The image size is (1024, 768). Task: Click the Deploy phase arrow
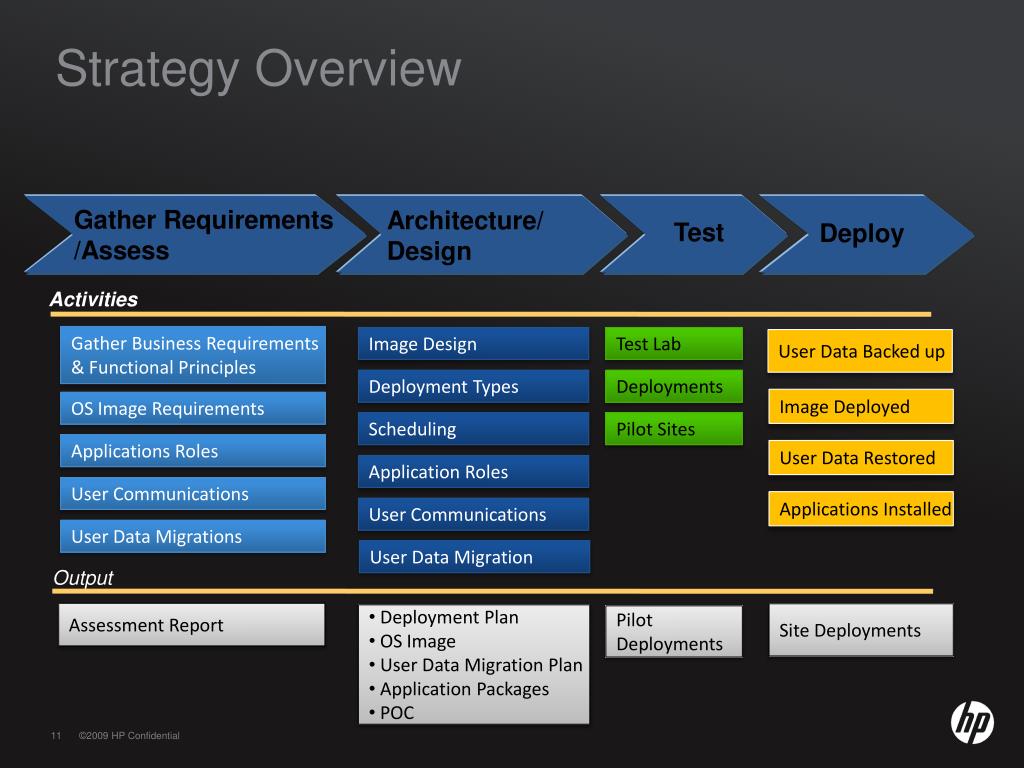(x=867, y=234)
